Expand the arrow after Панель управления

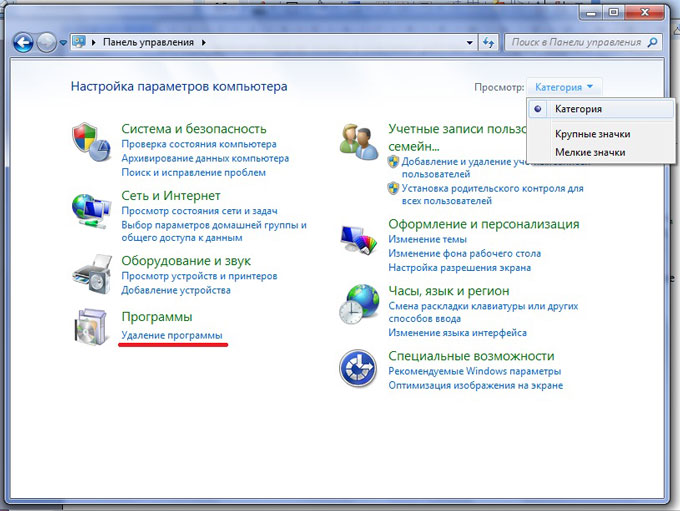(203, 43)
